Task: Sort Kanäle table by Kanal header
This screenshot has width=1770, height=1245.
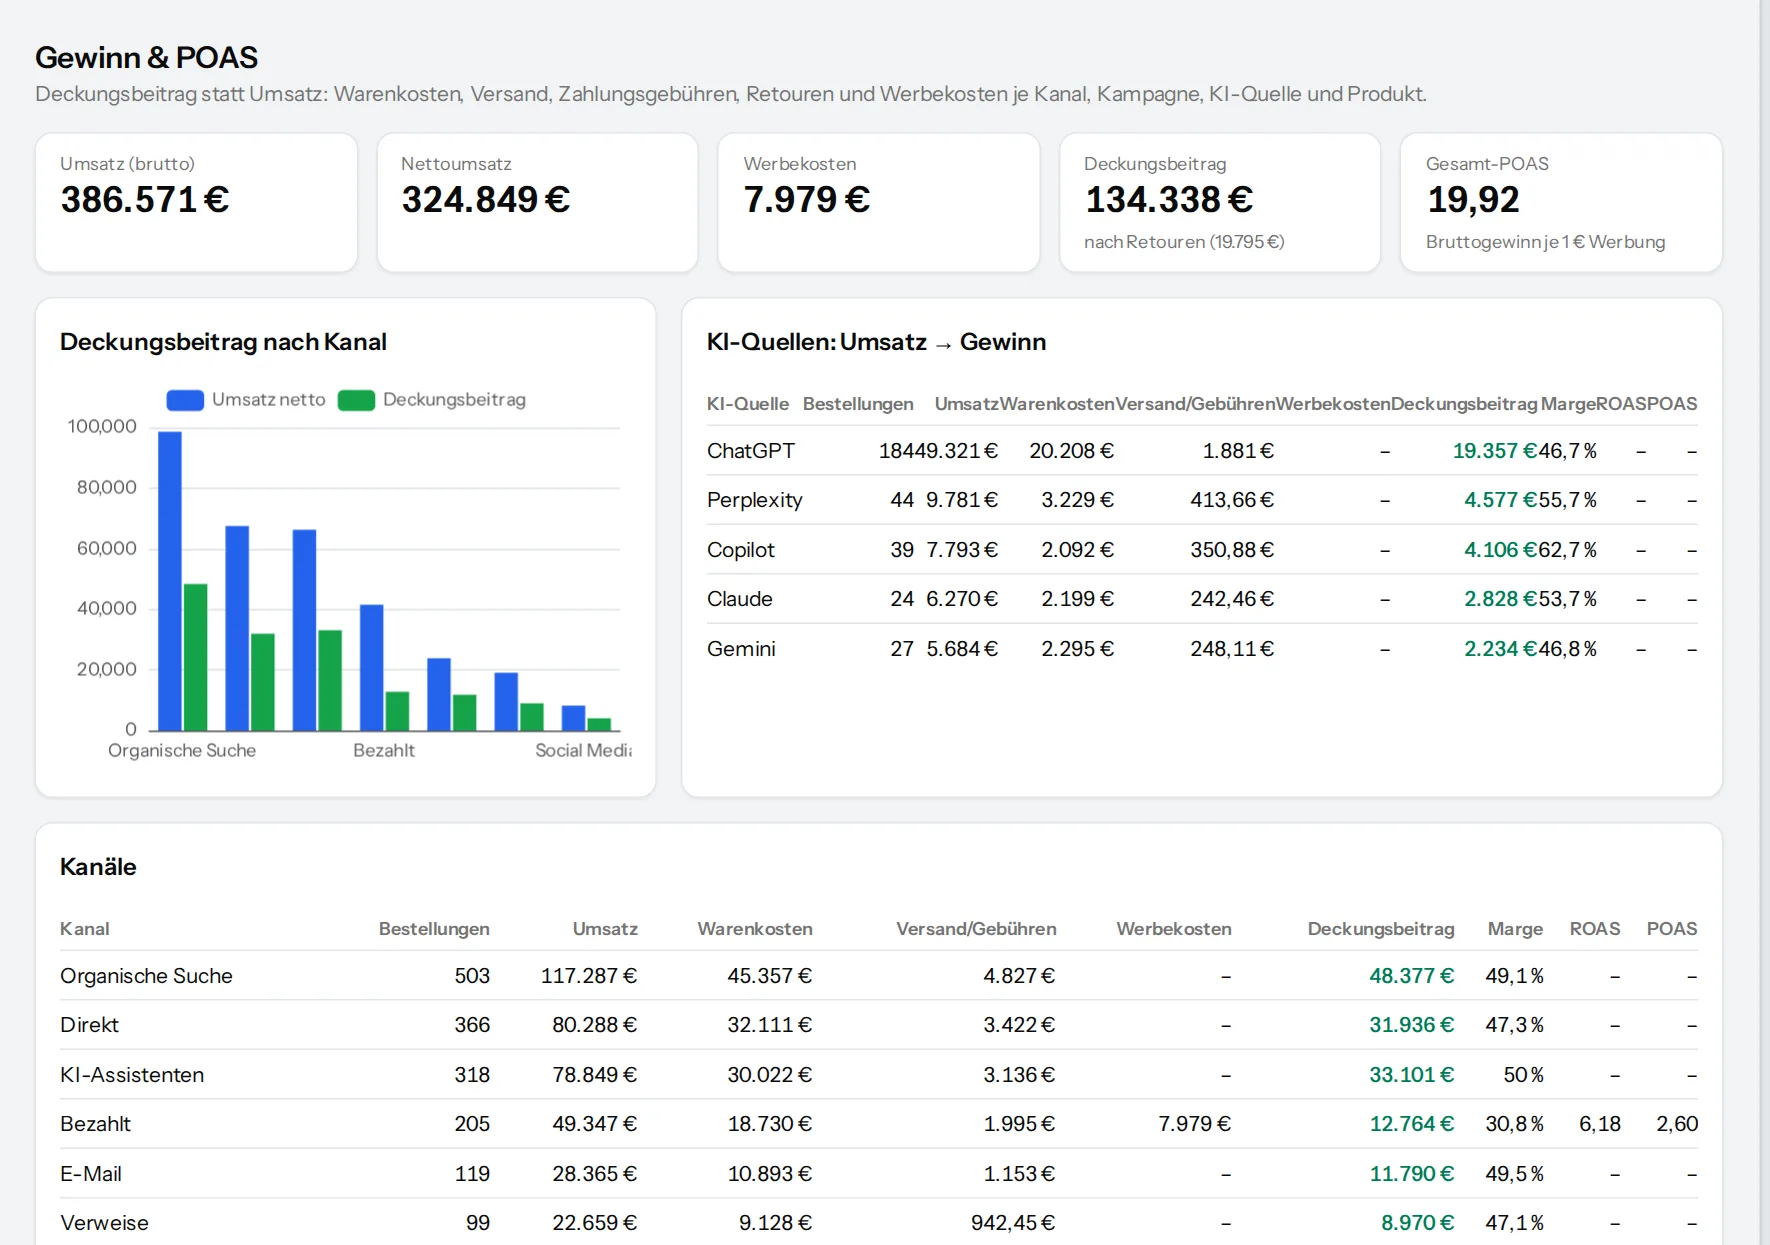Action: 85,929
